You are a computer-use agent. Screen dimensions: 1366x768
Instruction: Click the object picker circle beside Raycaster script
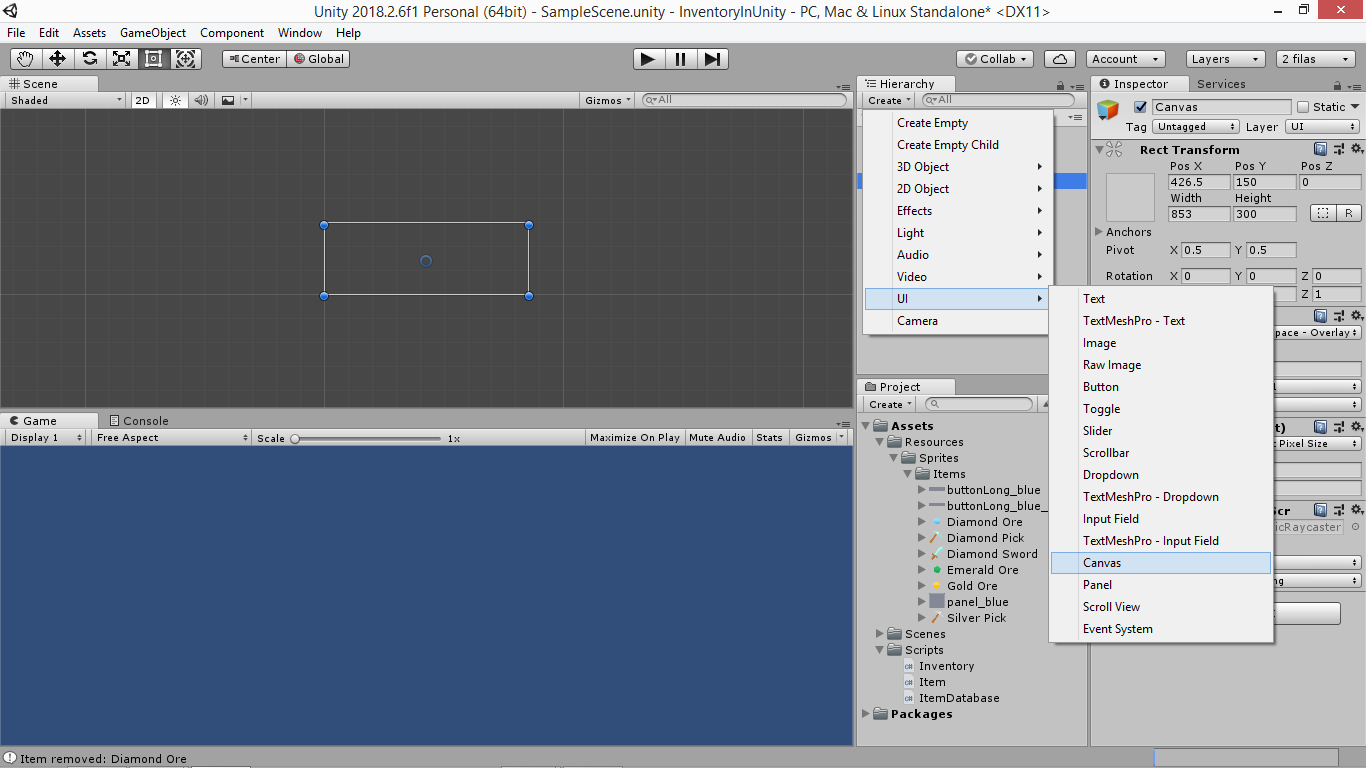(x=1356, y=527)
